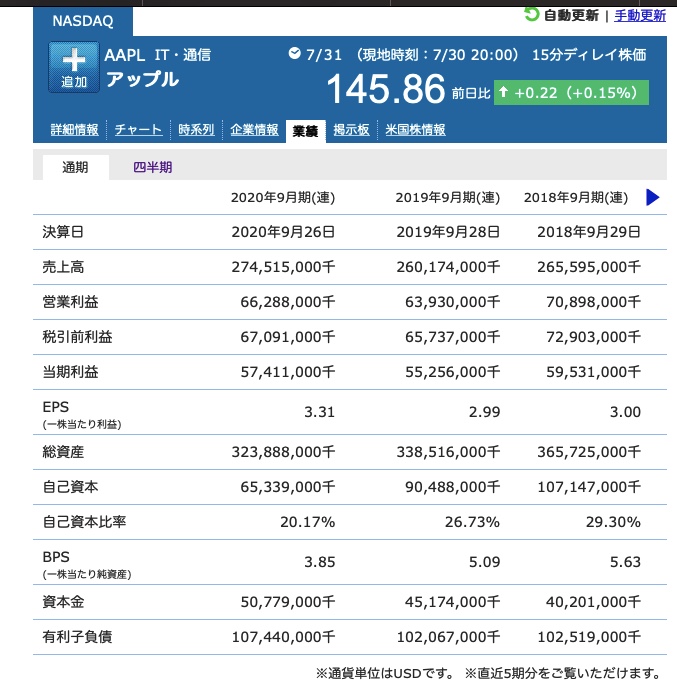The height and width of the screenshot is (694, 677).
Task: Click the 20.17% equity ratio value
Action: pos(308,522)
